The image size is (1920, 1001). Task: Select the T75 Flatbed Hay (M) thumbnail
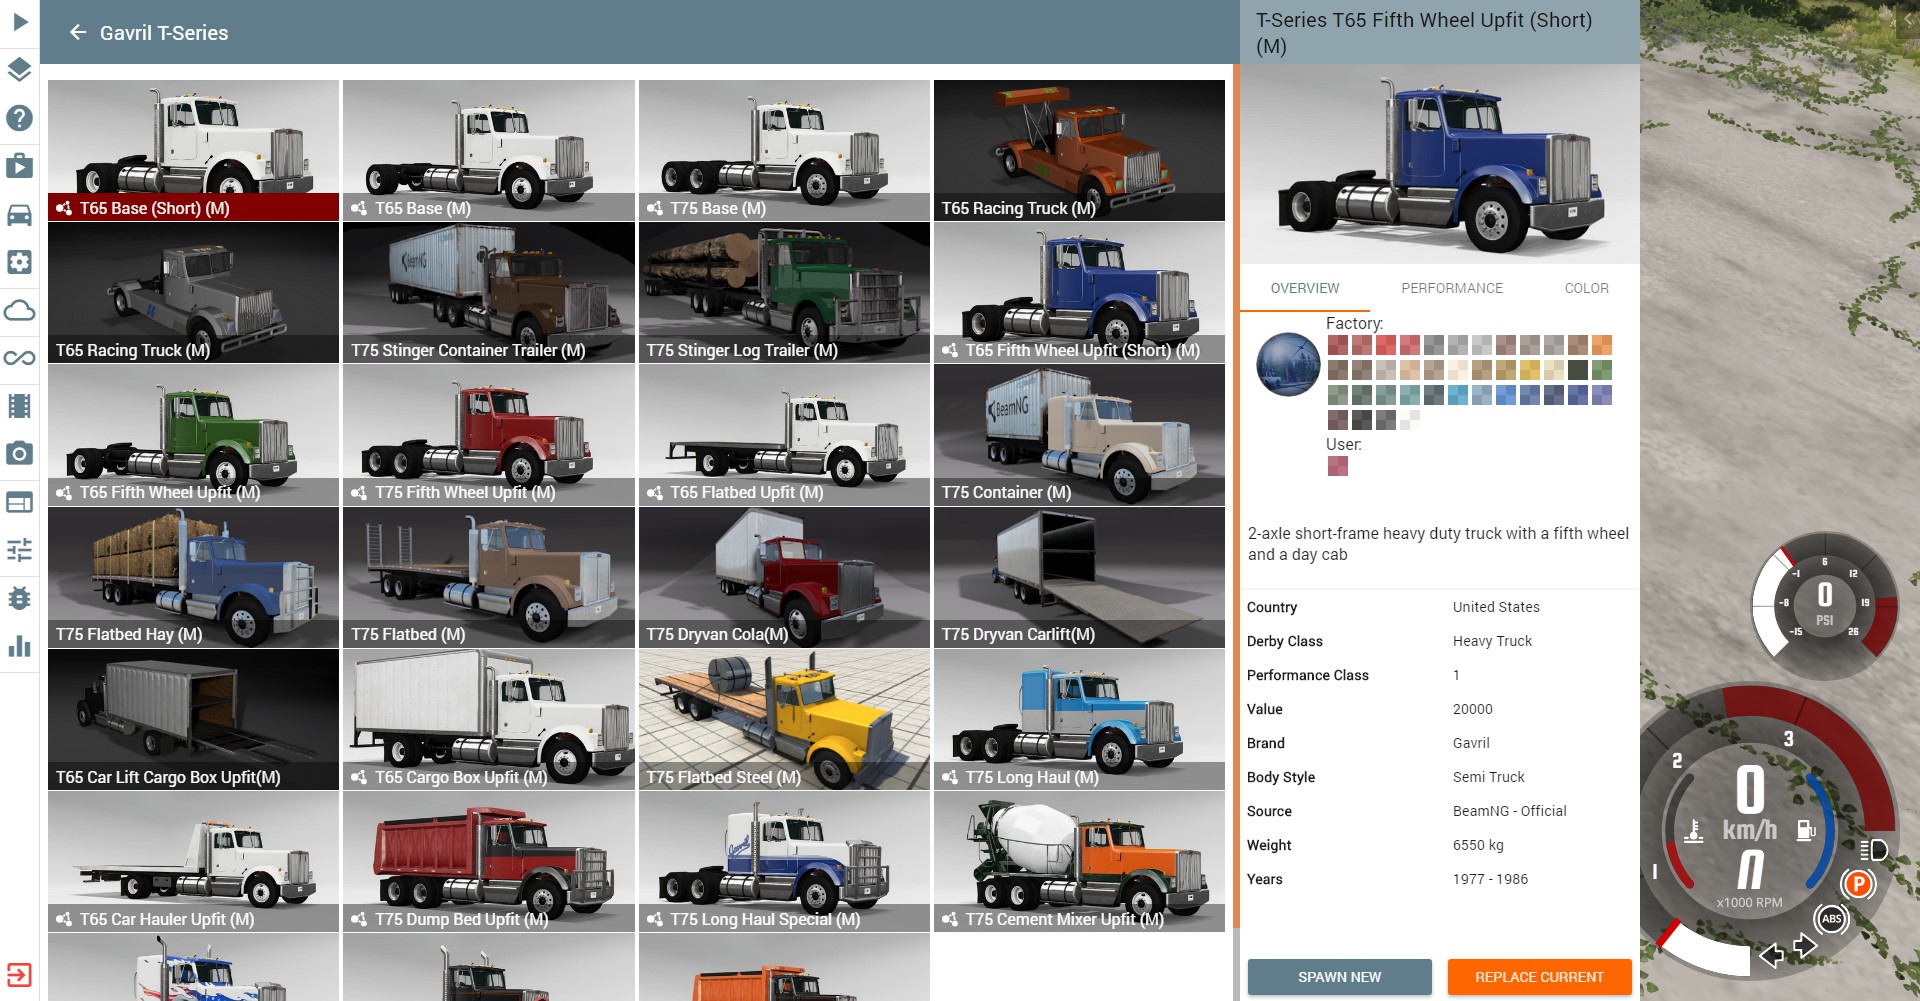(193, 577)
